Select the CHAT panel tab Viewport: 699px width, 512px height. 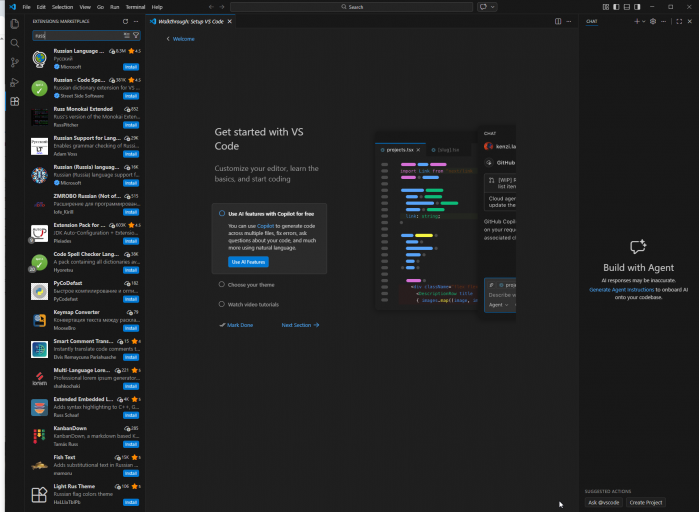592,21
